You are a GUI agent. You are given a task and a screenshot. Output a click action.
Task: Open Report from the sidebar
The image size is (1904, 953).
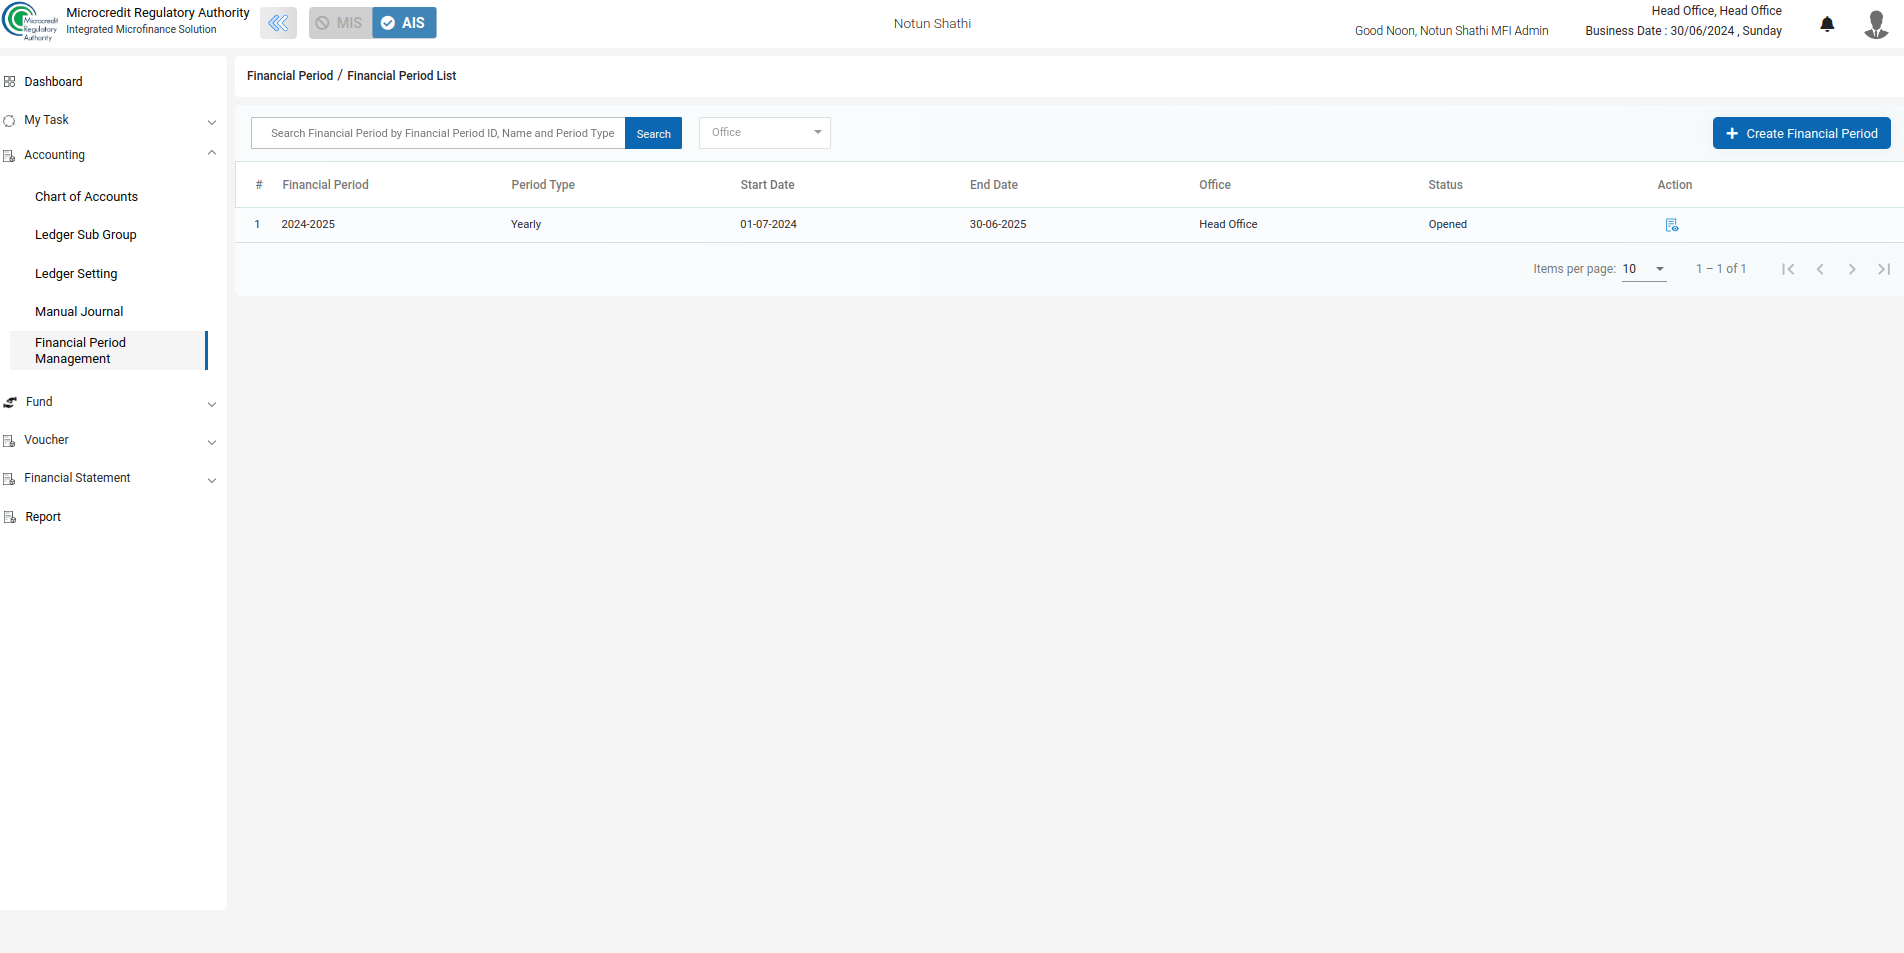[x=43, y=517]
